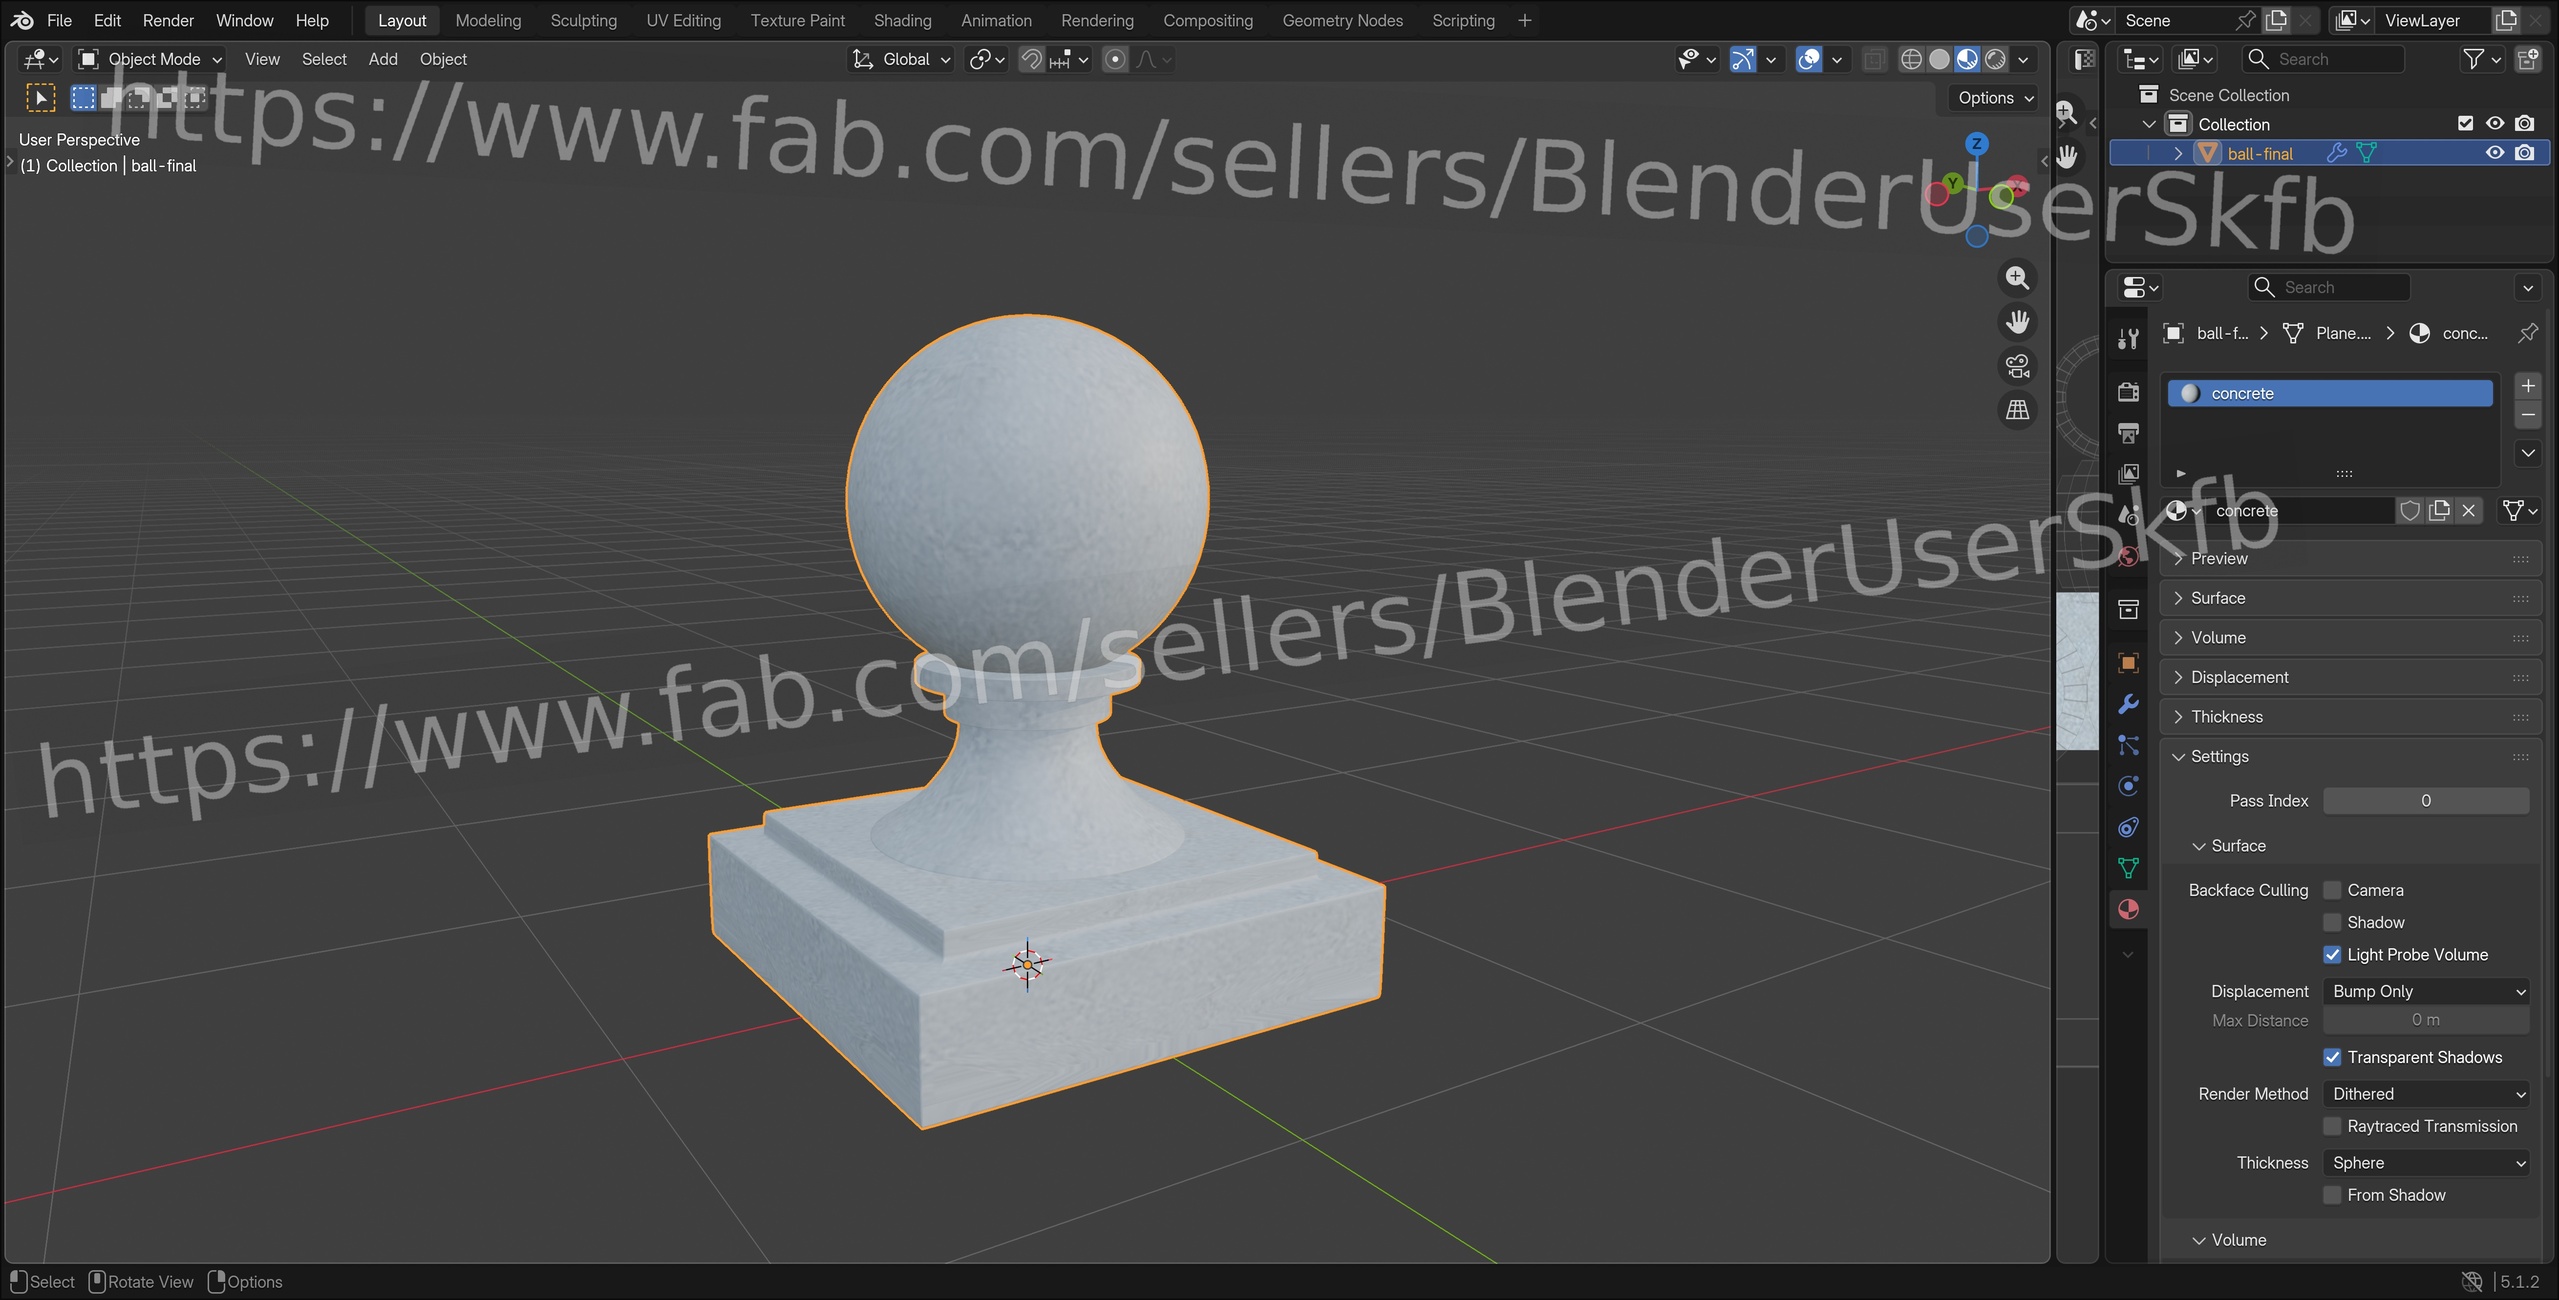Toggle proportional editing

tap(1115, 59)
